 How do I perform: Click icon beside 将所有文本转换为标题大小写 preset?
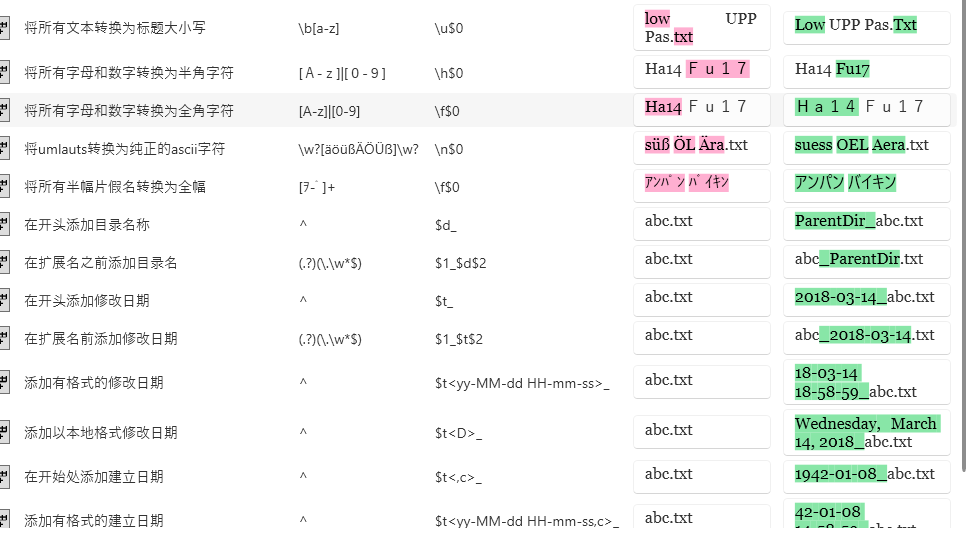(4, 28)
